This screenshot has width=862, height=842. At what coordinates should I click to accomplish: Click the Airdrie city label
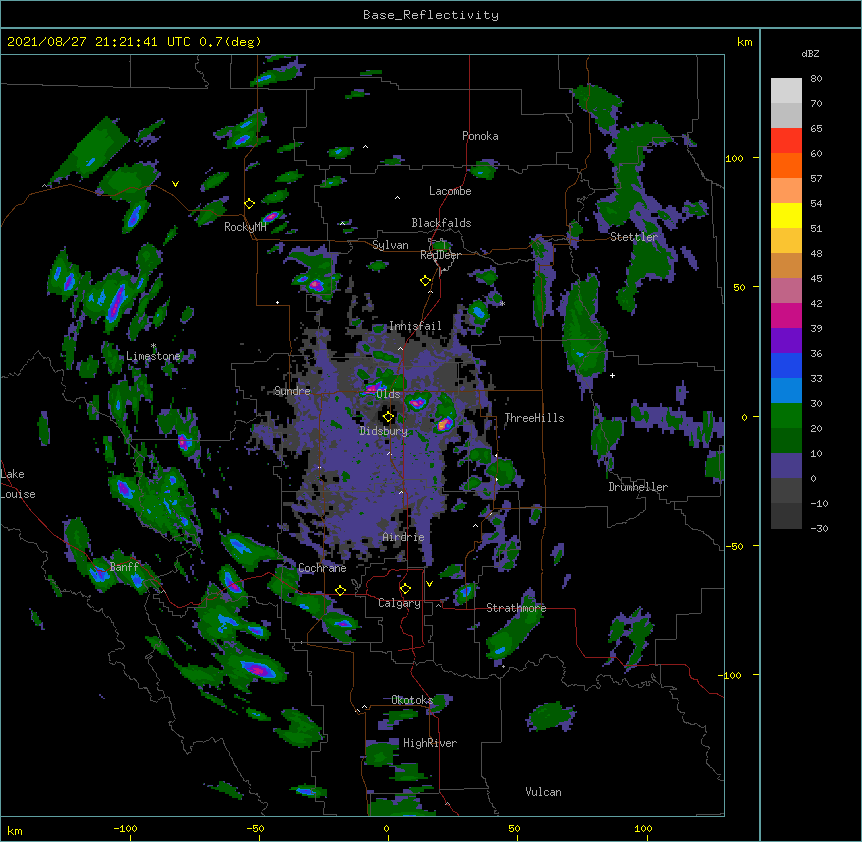(403, 537)
